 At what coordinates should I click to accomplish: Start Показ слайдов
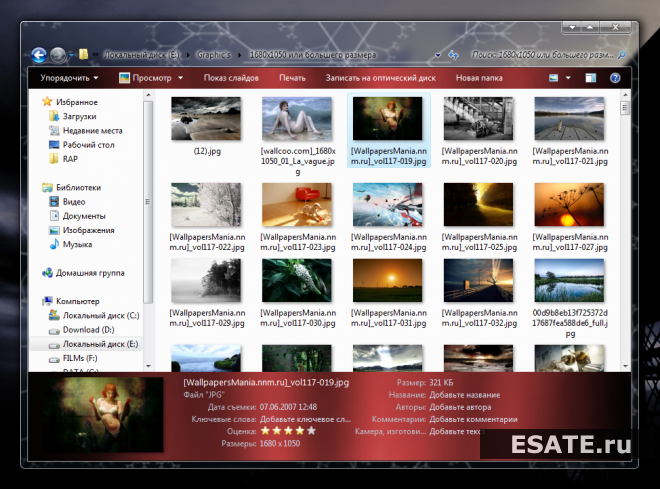point(231,78)
